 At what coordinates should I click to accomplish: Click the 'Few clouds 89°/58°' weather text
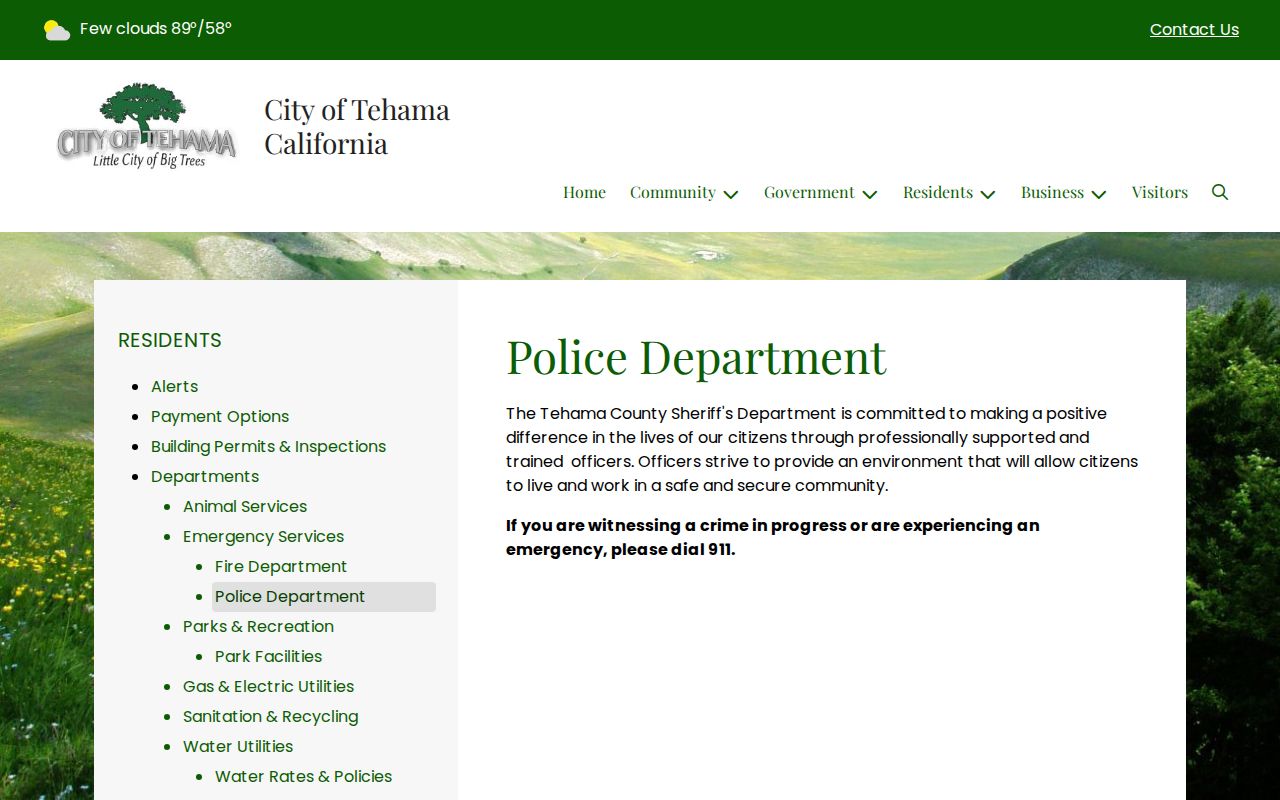tap(156, 29)
